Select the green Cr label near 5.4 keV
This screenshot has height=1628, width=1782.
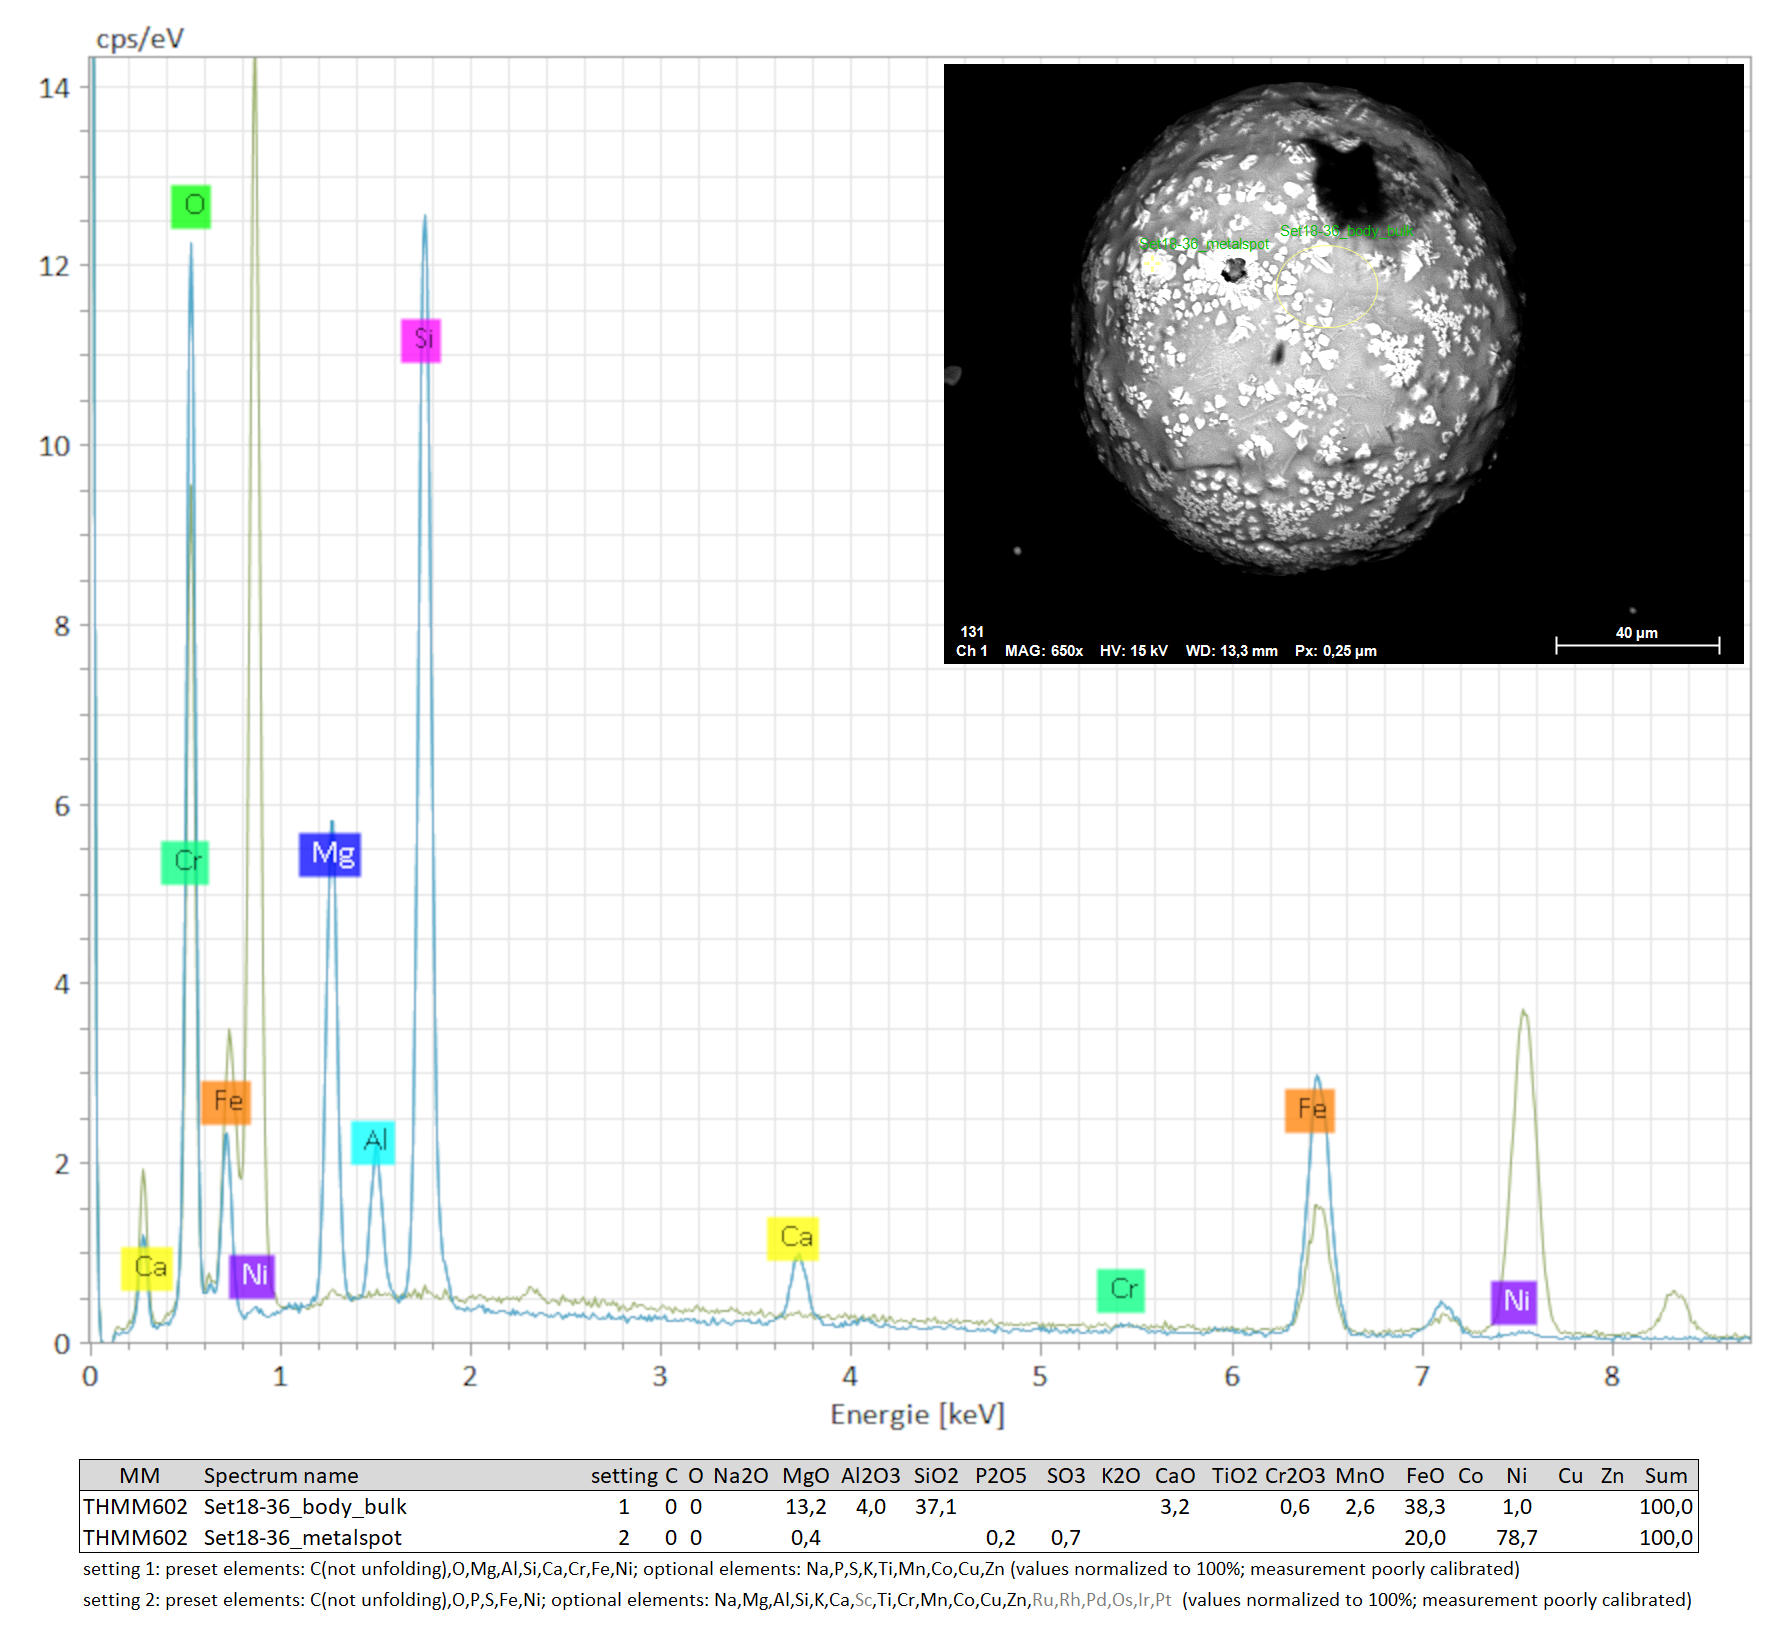pyautogui.click(x=1121, y=1290)
